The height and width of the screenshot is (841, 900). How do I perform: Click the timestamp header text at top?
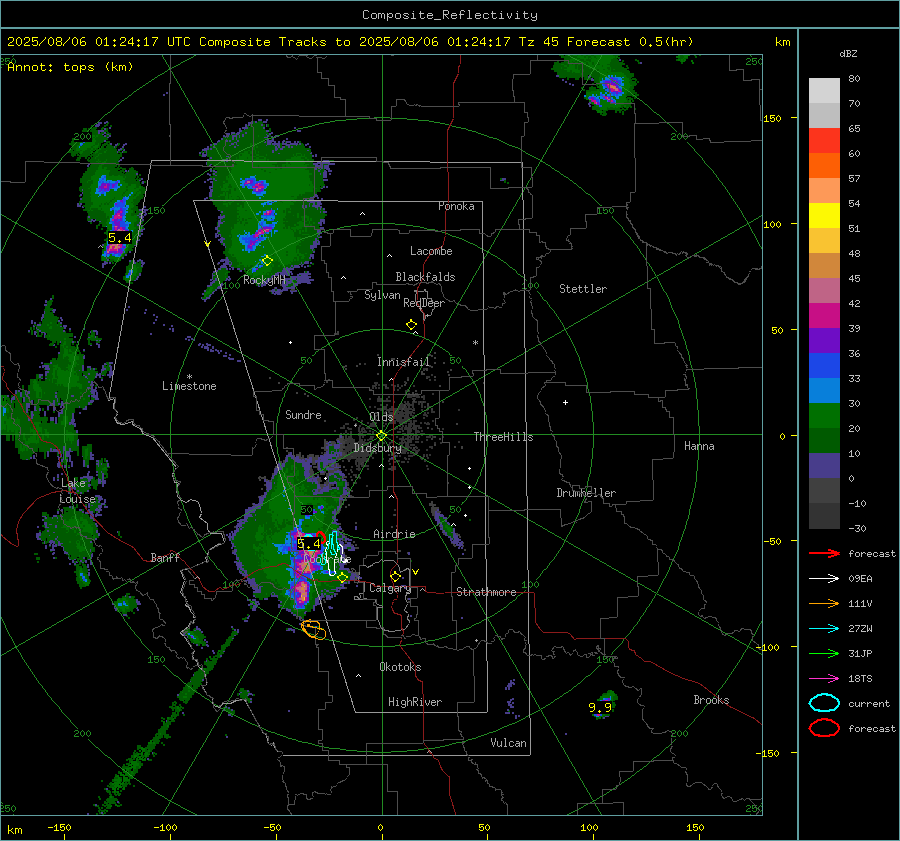350,42
